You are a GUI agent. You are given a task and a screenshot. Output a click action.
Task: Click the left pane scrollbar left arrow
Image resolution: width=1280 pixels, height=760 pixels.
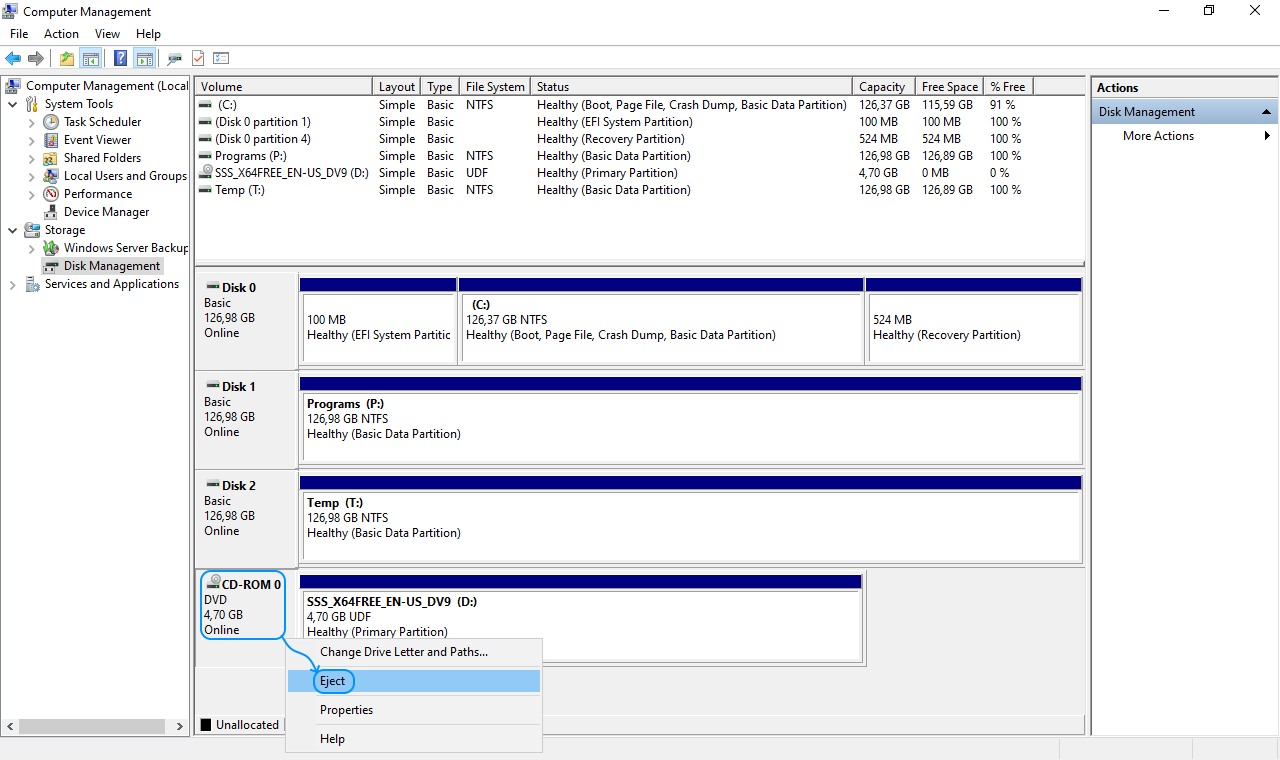[11, 726]
